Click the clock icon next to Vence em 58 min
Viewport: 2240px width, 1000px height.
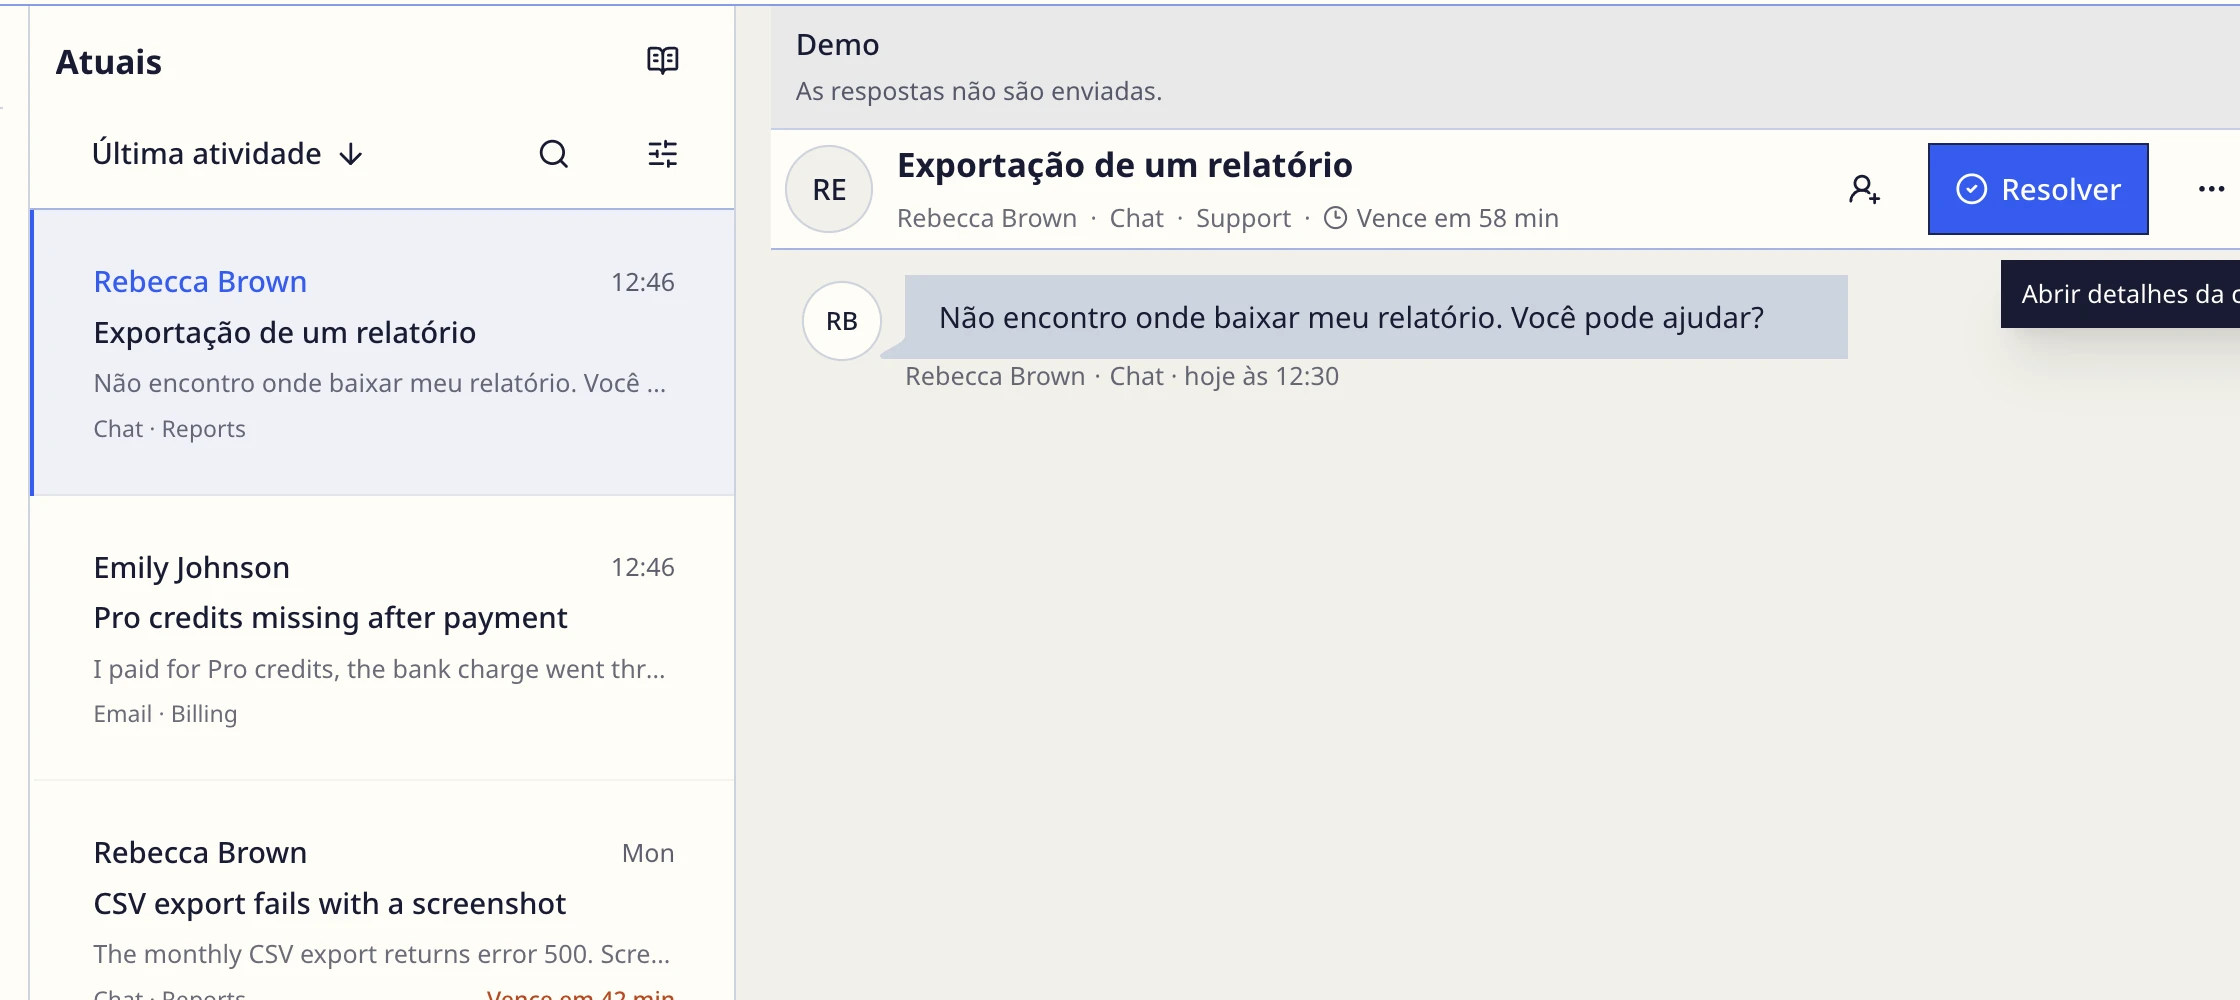tap(1335, 218)
